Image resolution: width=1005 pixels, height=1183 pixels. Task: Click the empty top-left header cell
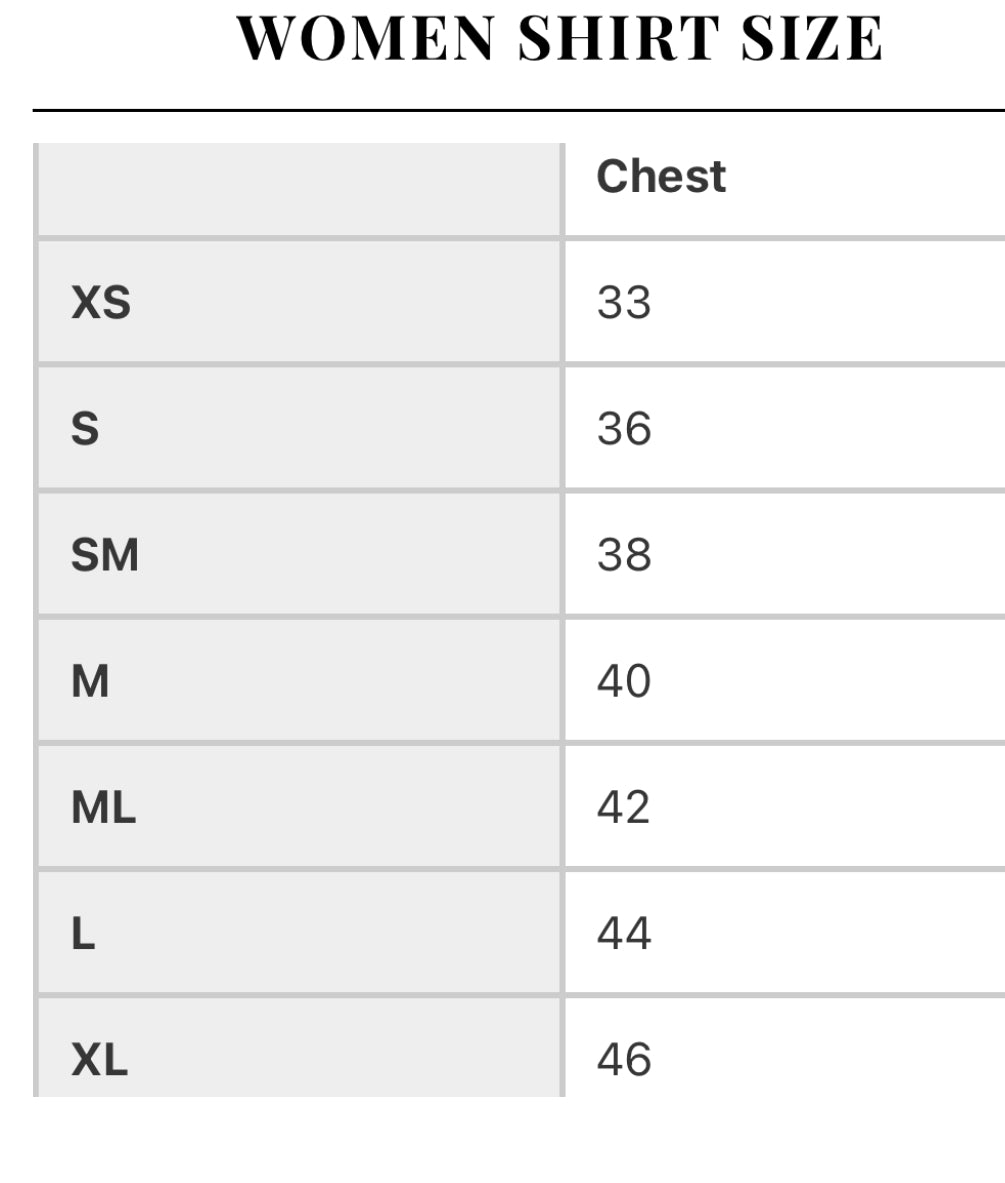pyautogui.click(x=298, y=190)
